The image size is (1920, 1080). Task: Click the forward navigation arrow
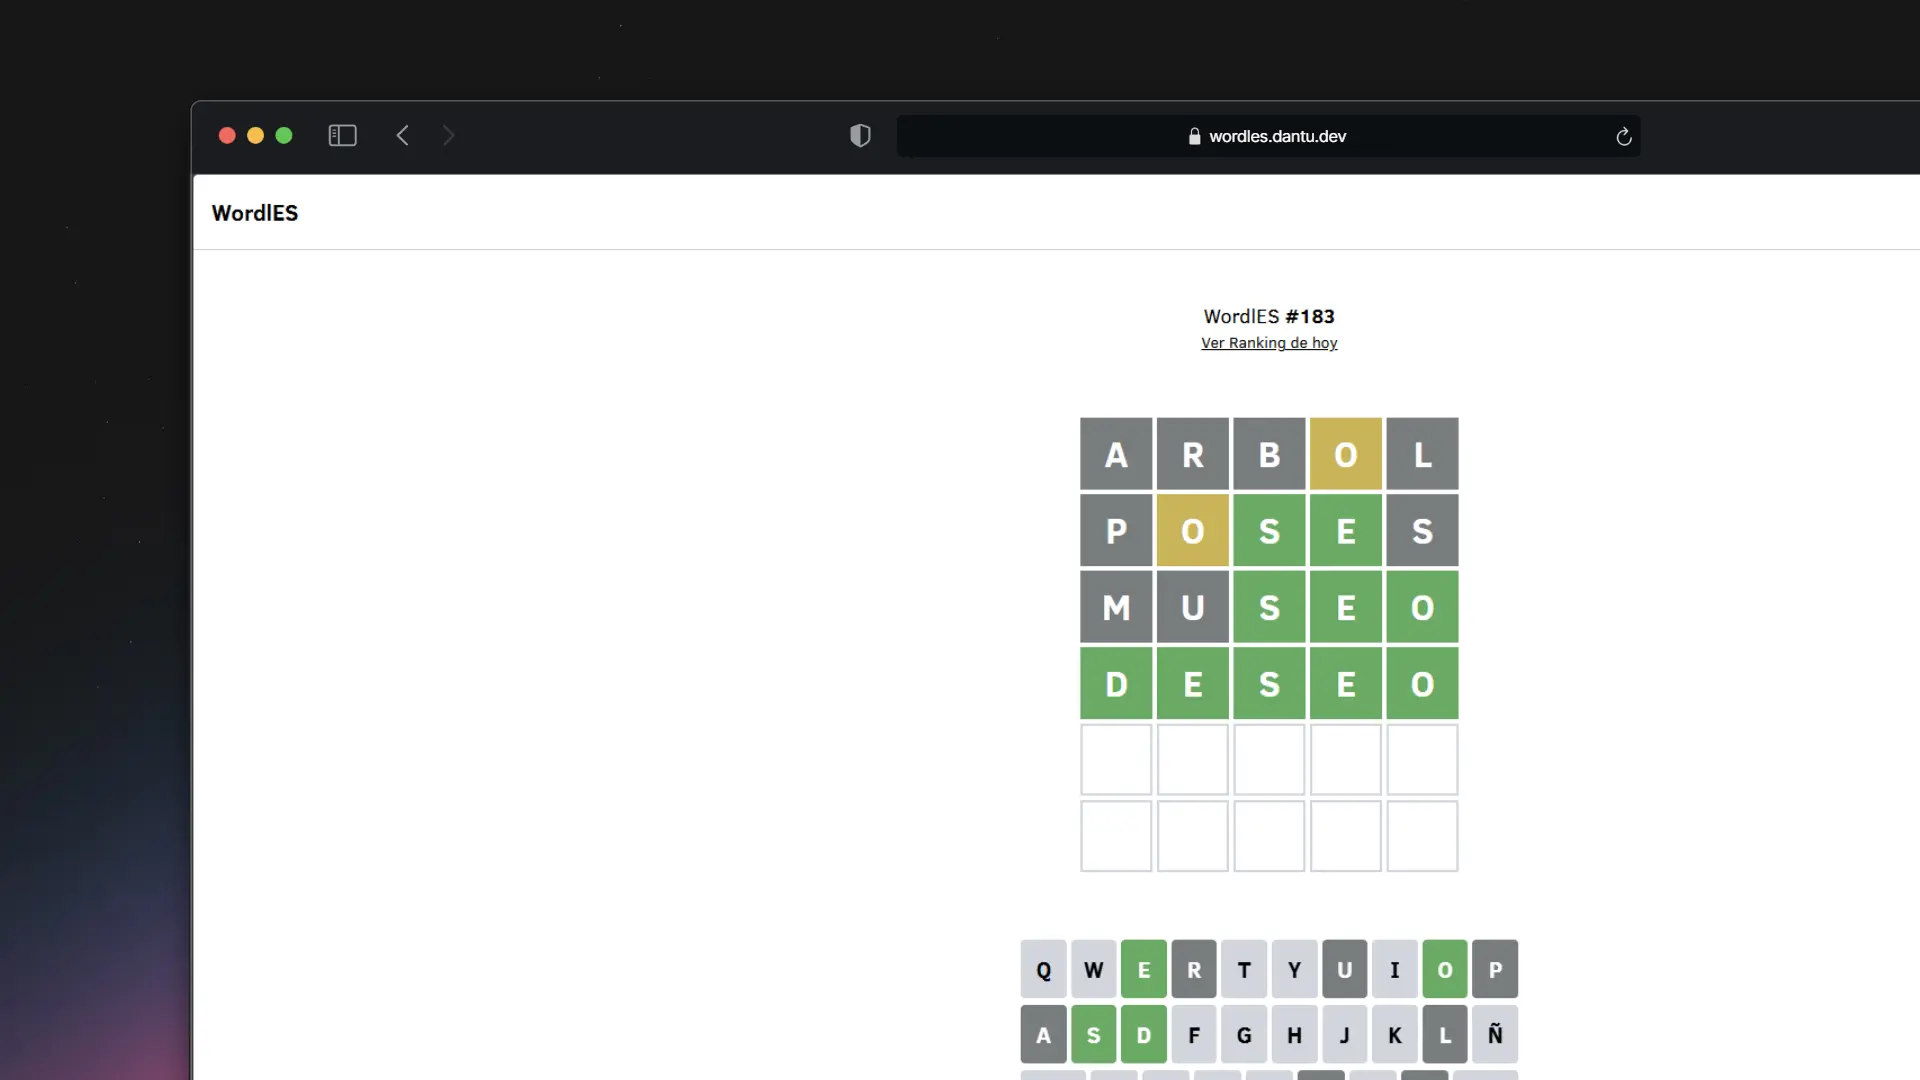(x=448, y=135)
